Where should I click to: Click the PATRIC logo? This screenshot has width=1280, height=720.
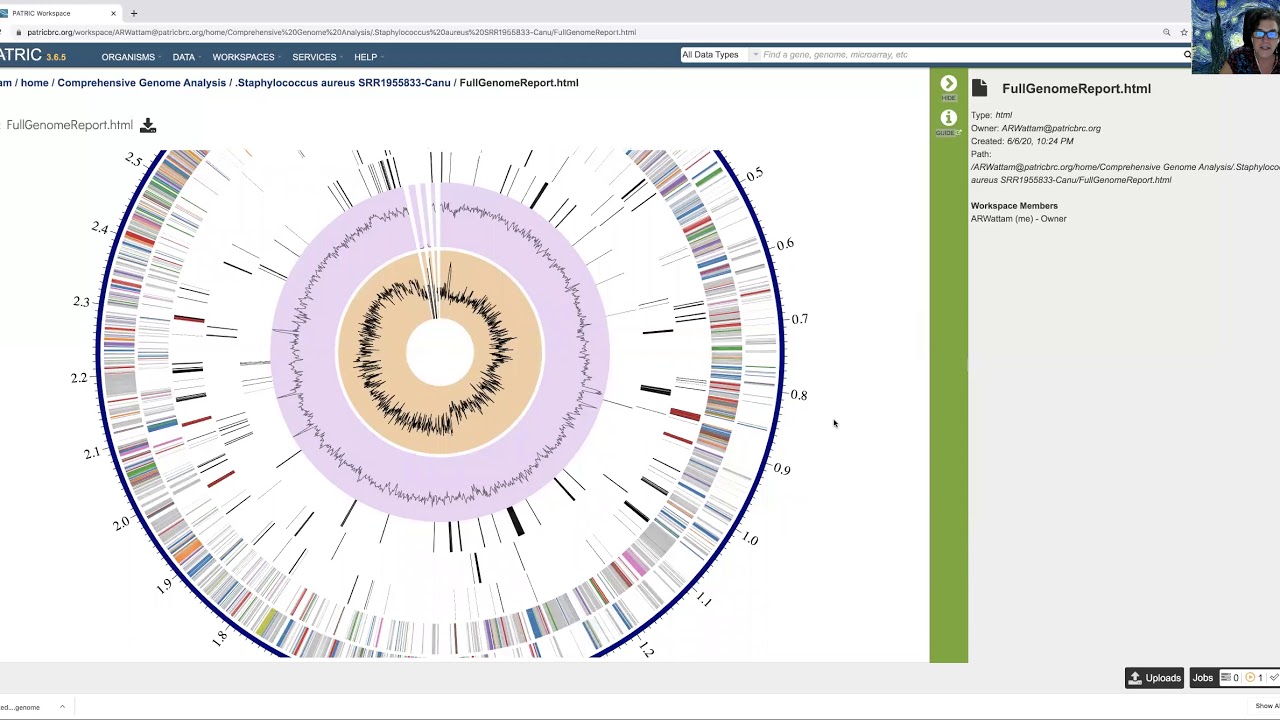(x=20, y=55)
